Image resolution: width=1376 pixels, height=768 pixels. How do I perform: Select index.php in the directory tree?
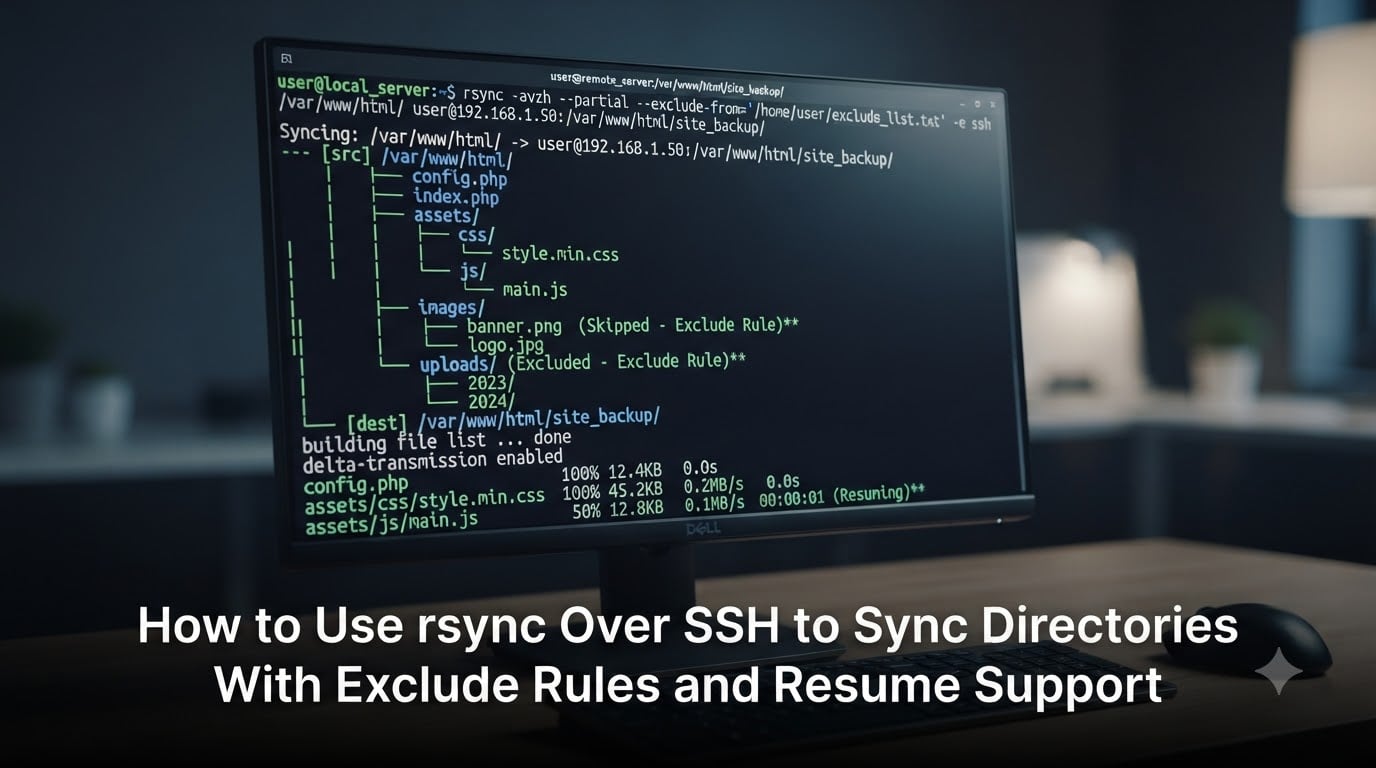click(456, 196)
